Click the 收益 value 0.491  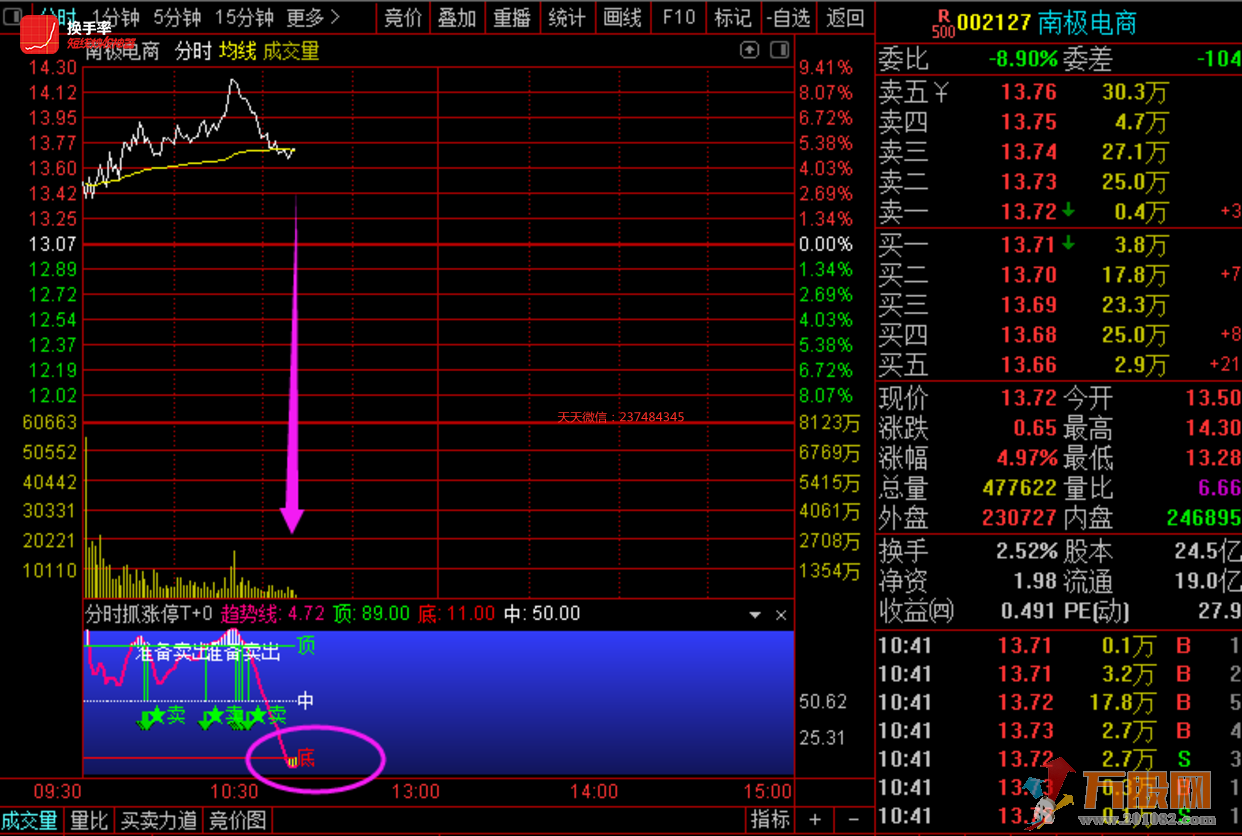tap(1029, 611)
